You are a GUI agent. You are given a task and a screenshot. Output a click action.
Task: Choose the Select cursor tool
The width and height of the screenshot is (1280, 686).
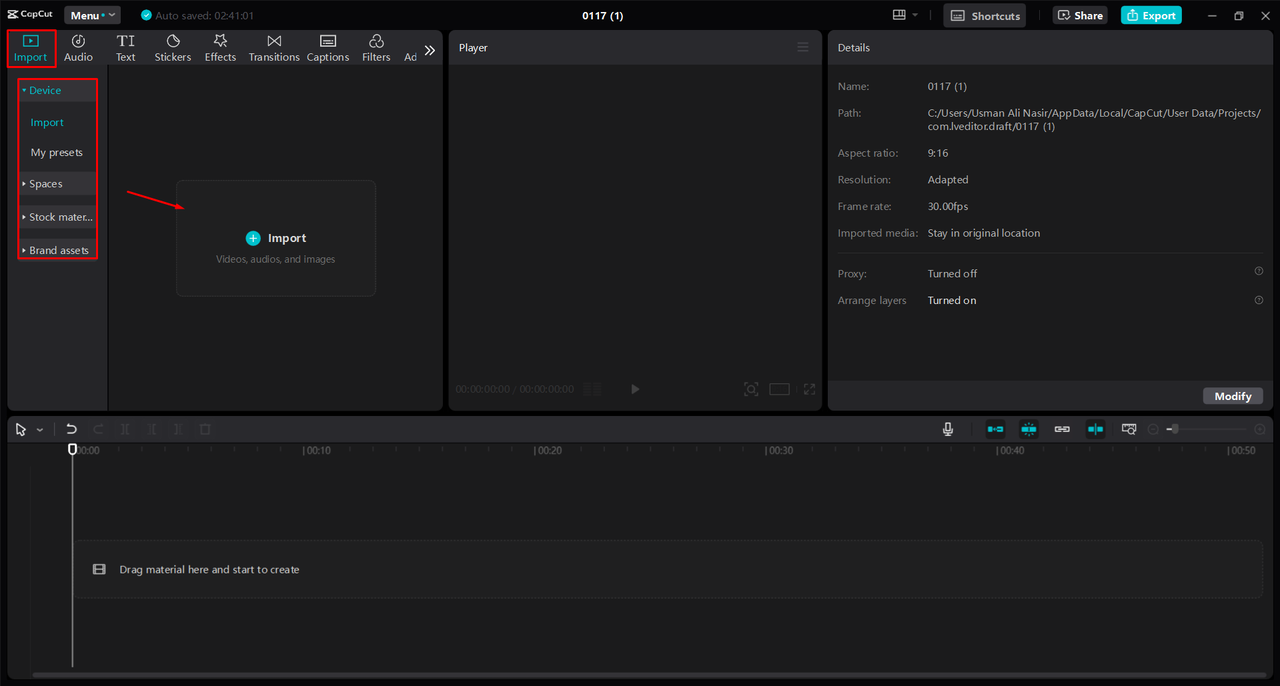pos(21,429)
